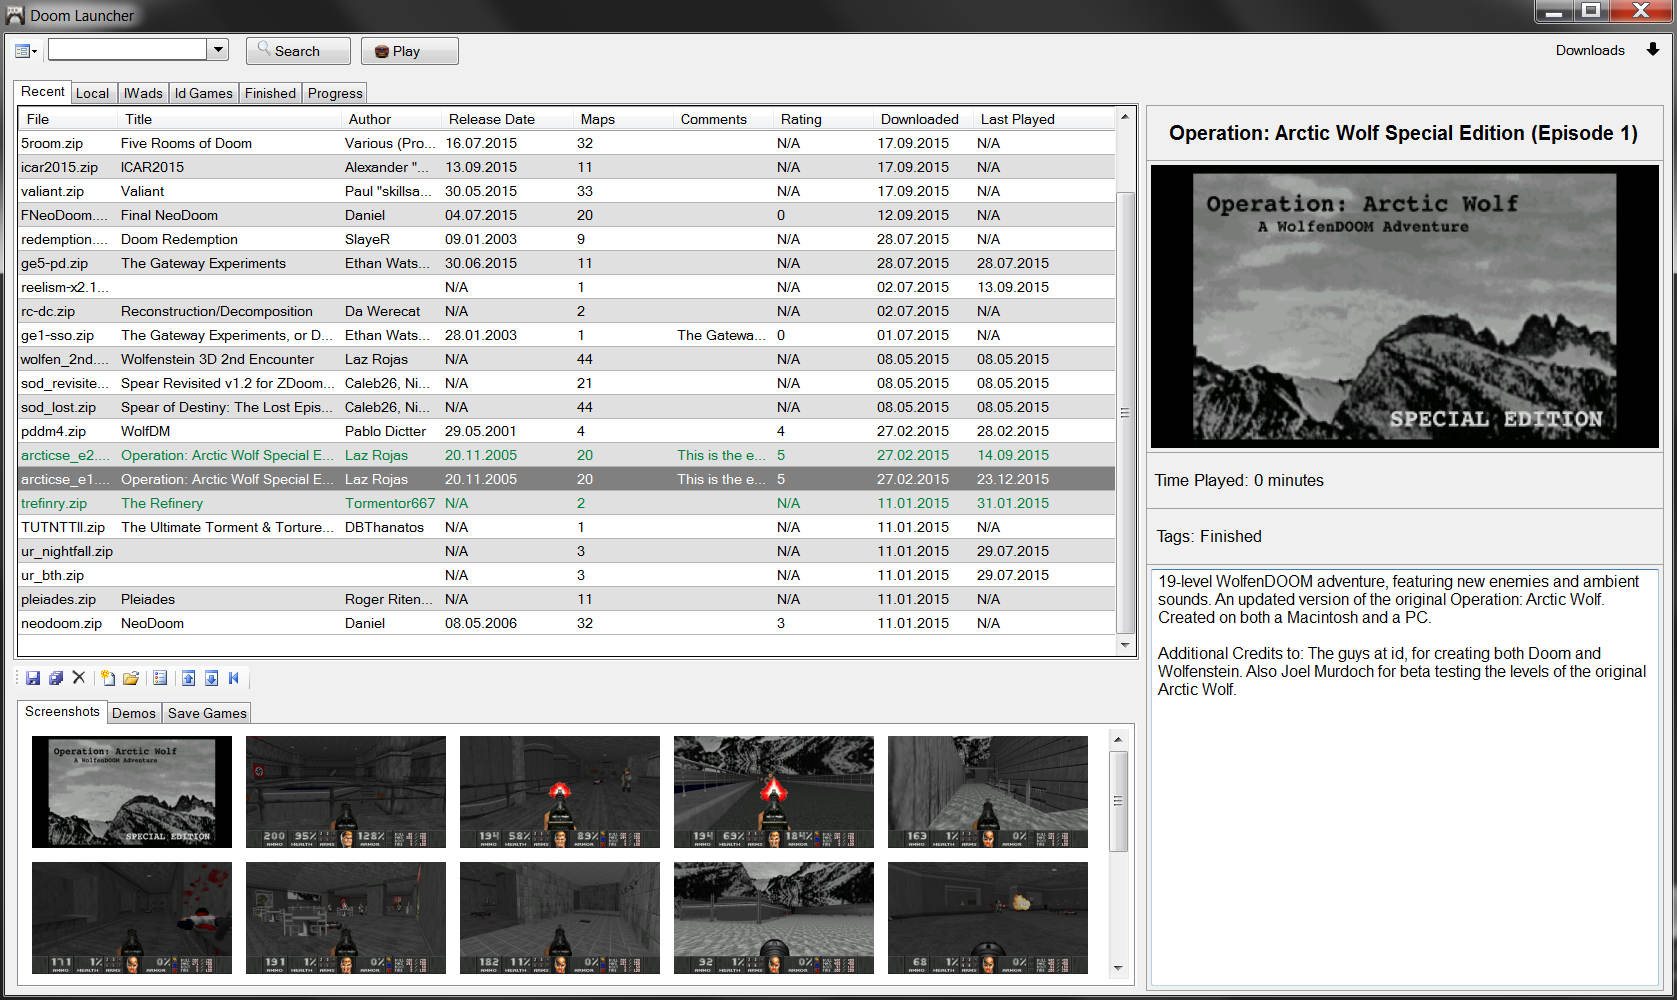
Task: Click the Downloads arrow icon
Action: 1652,50
